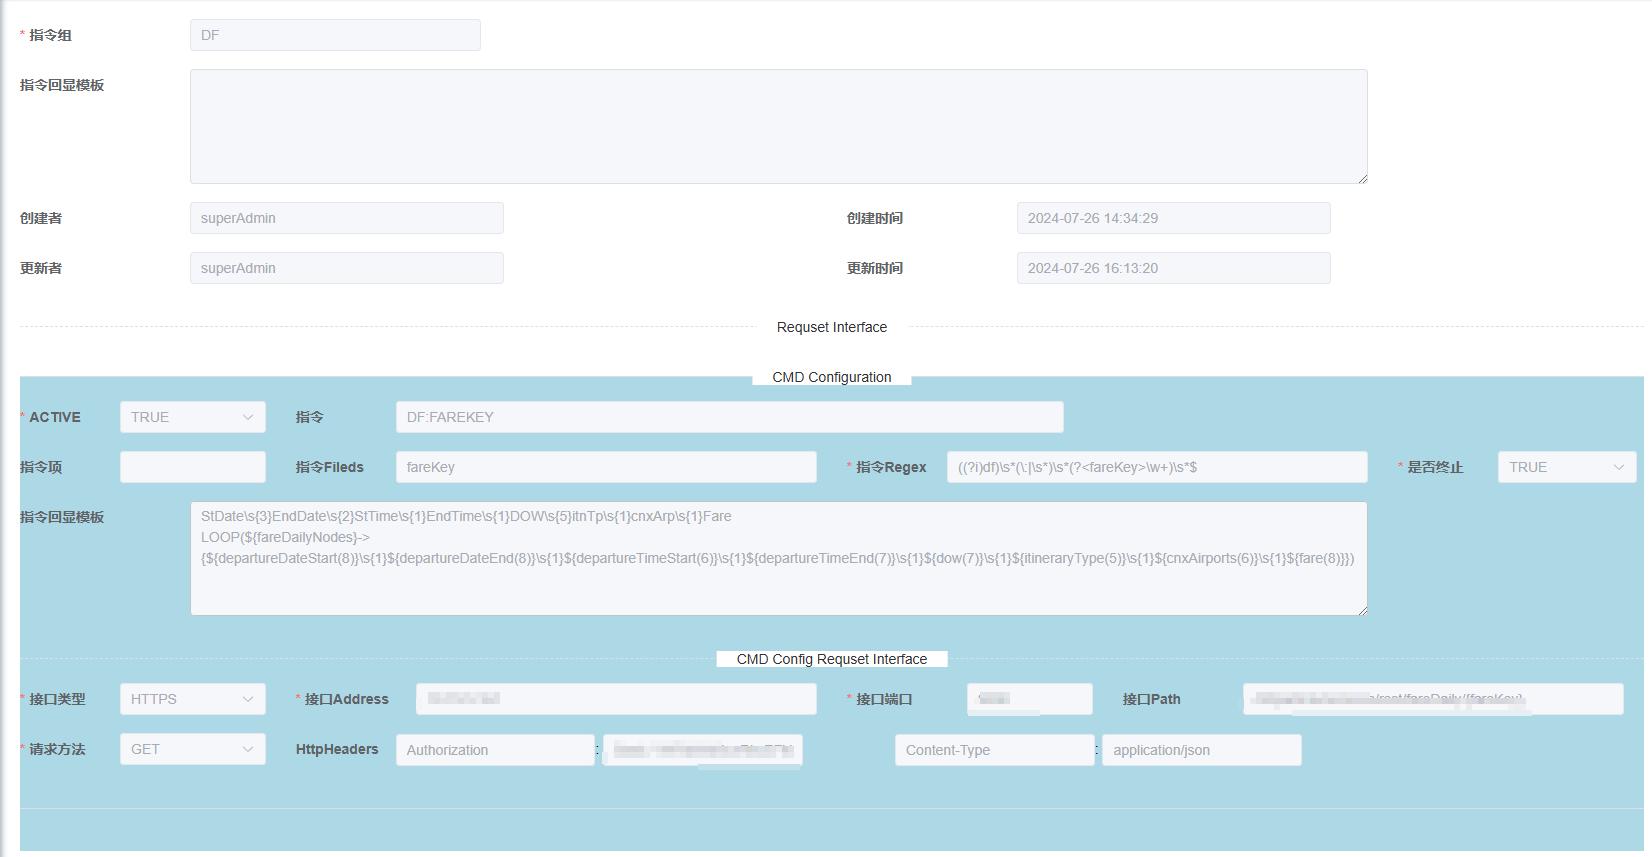Click the 创建者 superAdmin field
Screen dimensions: 1652x857
point(346,218)
